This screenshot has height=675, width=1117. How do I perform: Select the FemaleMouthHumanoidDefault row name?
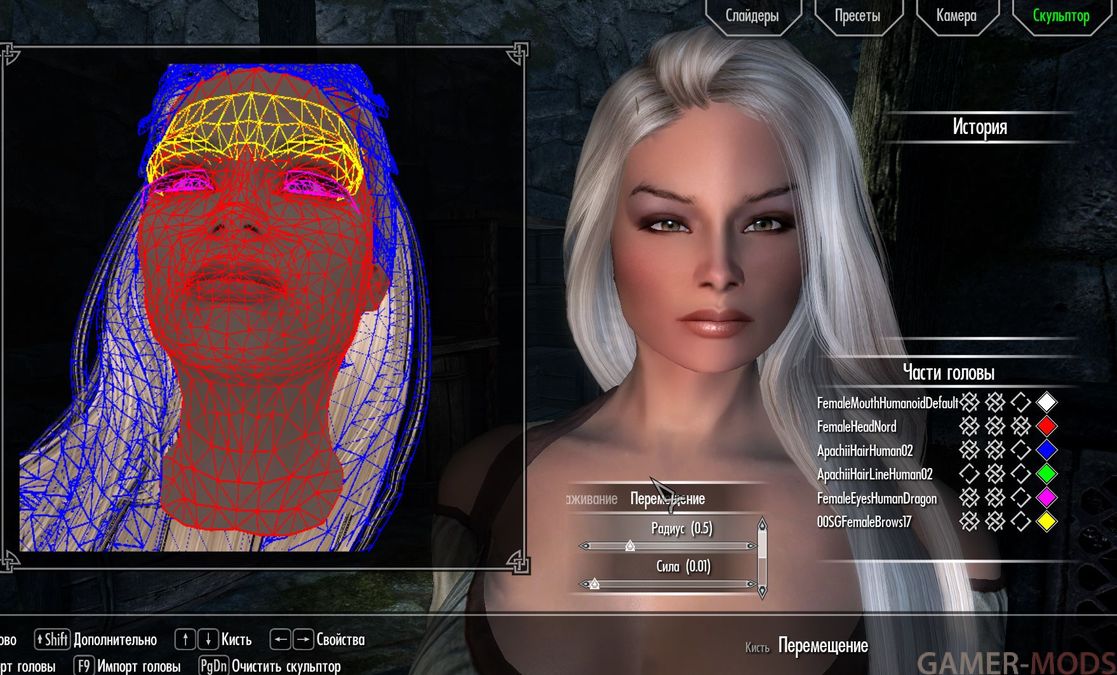coord(887,403)
